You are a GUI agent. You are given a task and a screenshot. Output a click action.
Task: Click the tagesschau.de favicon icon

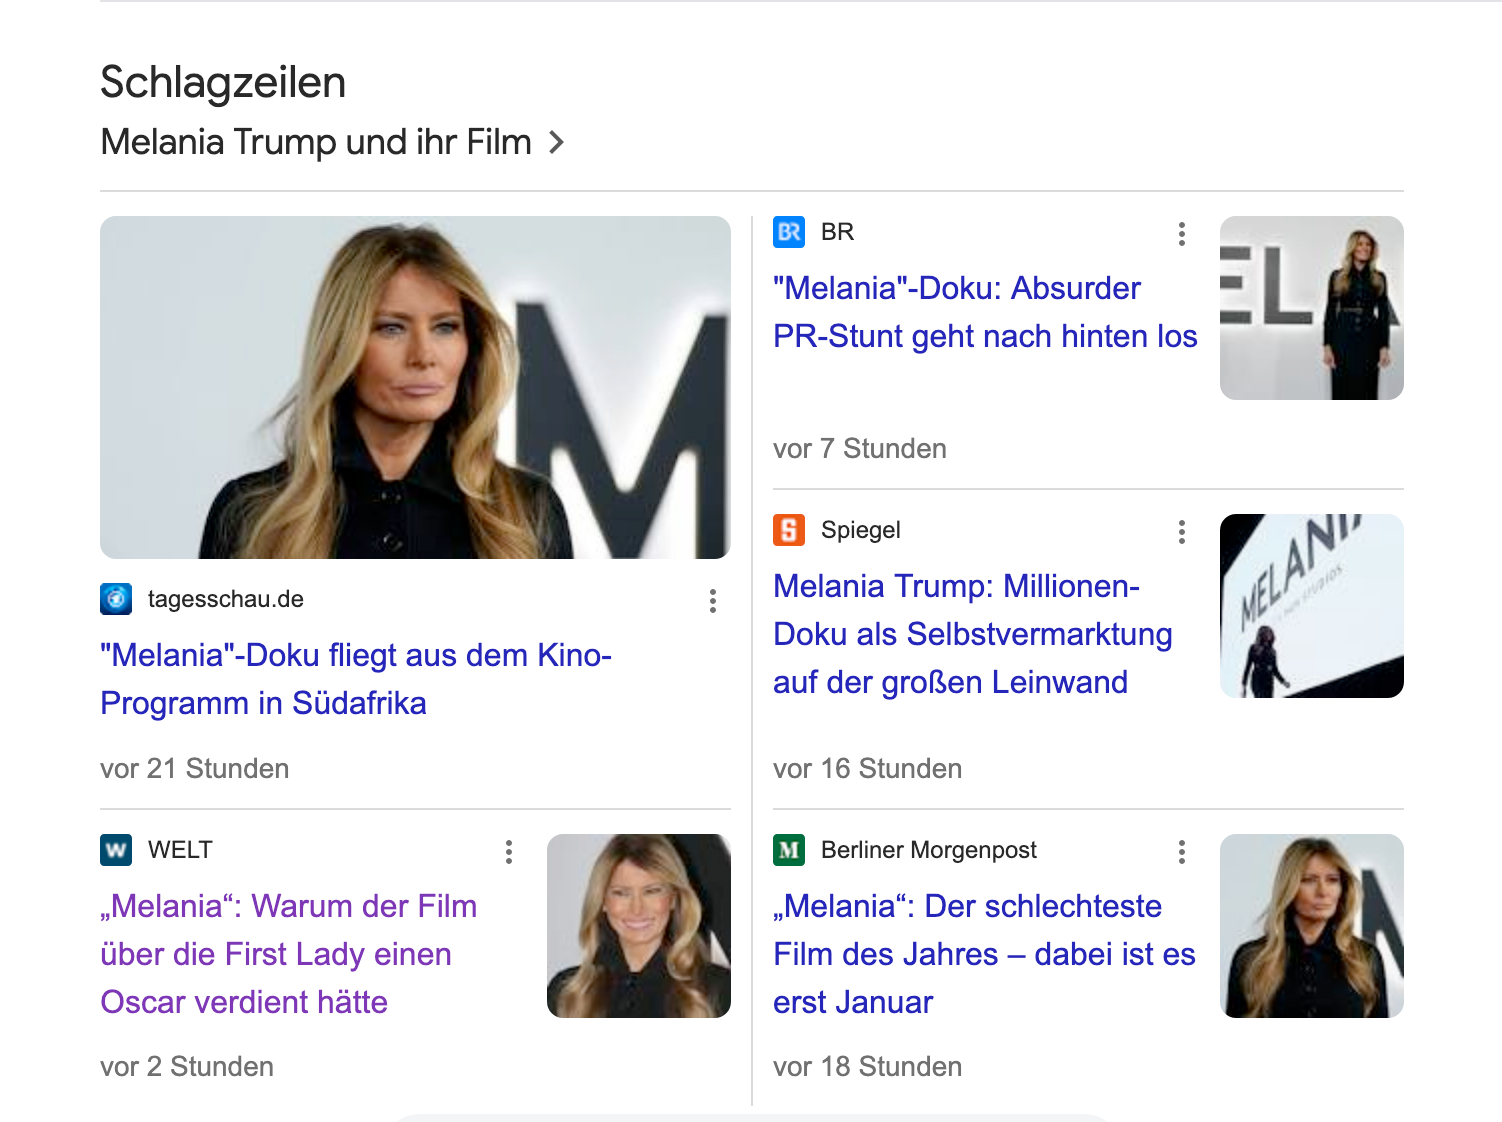click(116, 599)
